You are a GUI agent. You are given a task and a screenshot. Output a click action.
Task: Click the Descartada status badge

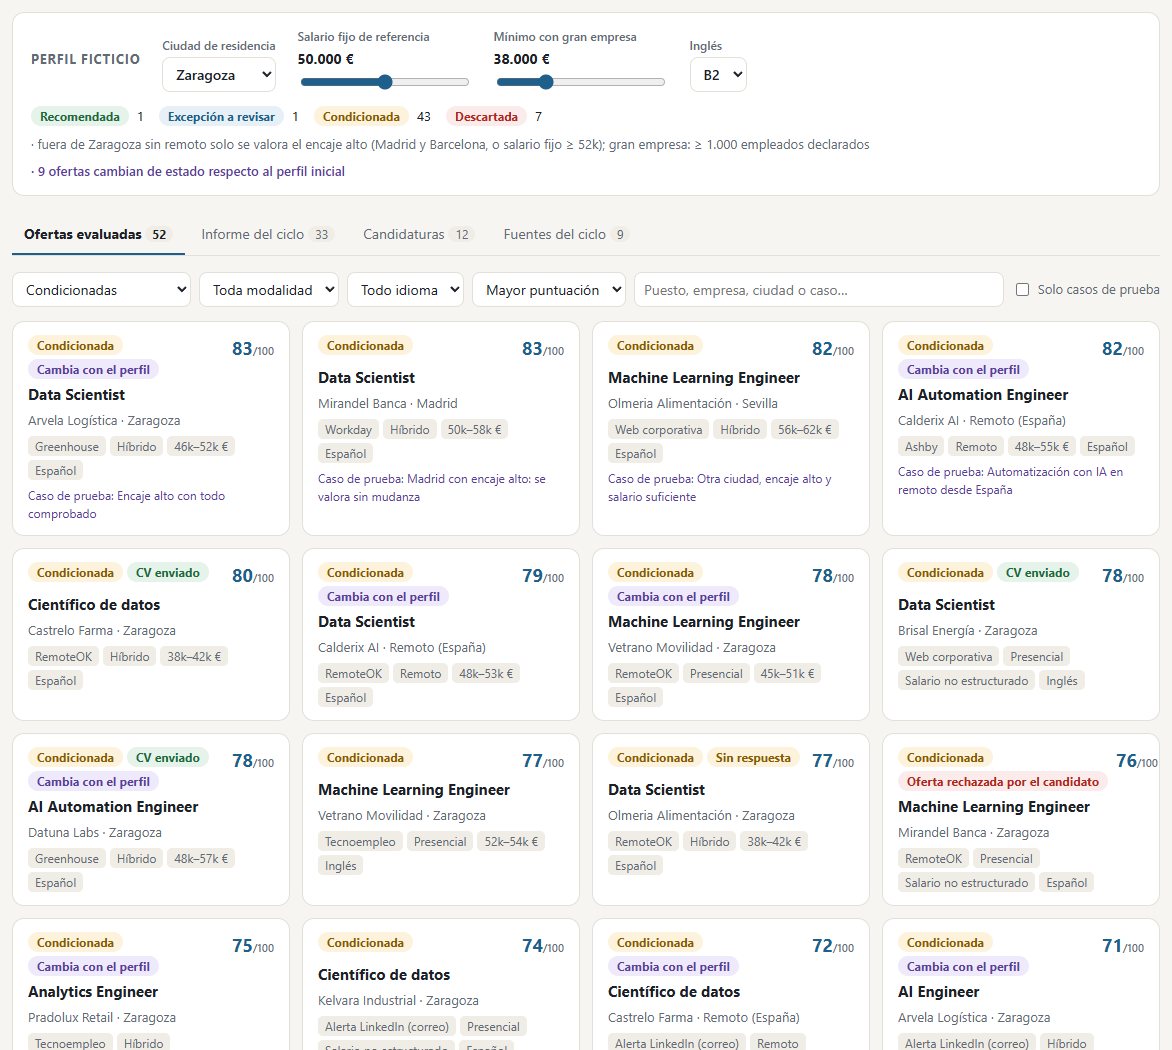tap(487, 117)
